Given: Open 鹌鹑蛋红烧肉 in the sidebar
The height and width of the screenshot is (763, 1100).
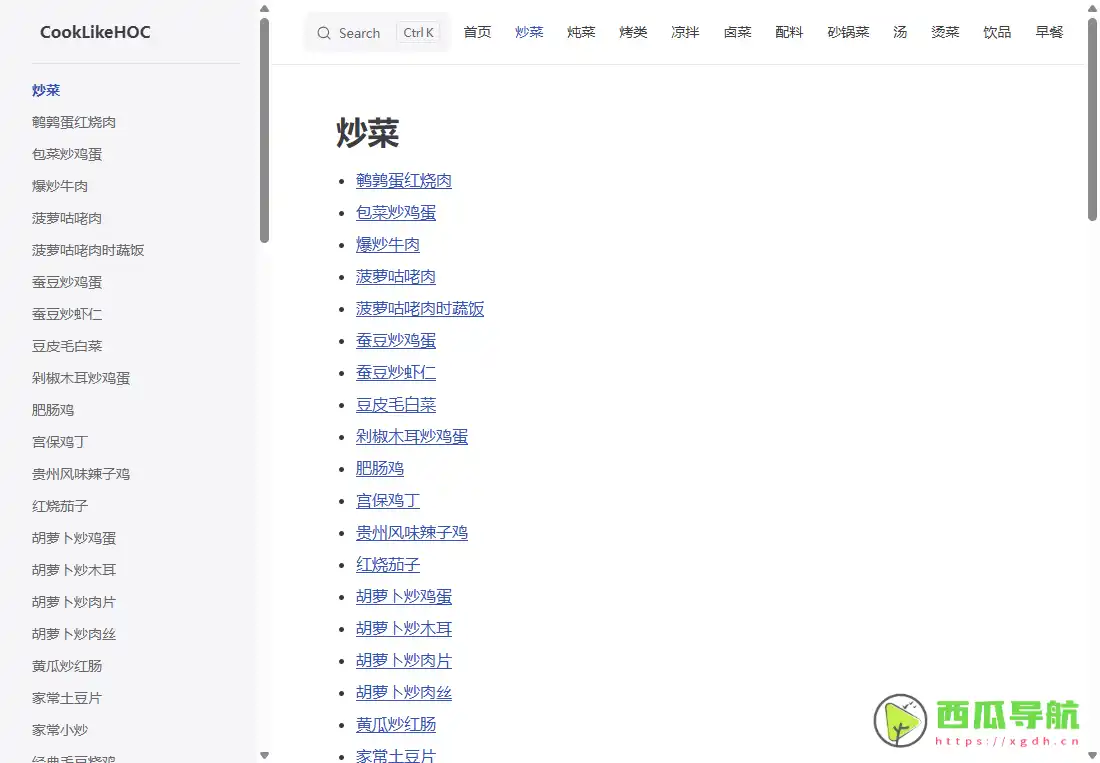Looking at the screenshot, I should pos(74,122).
